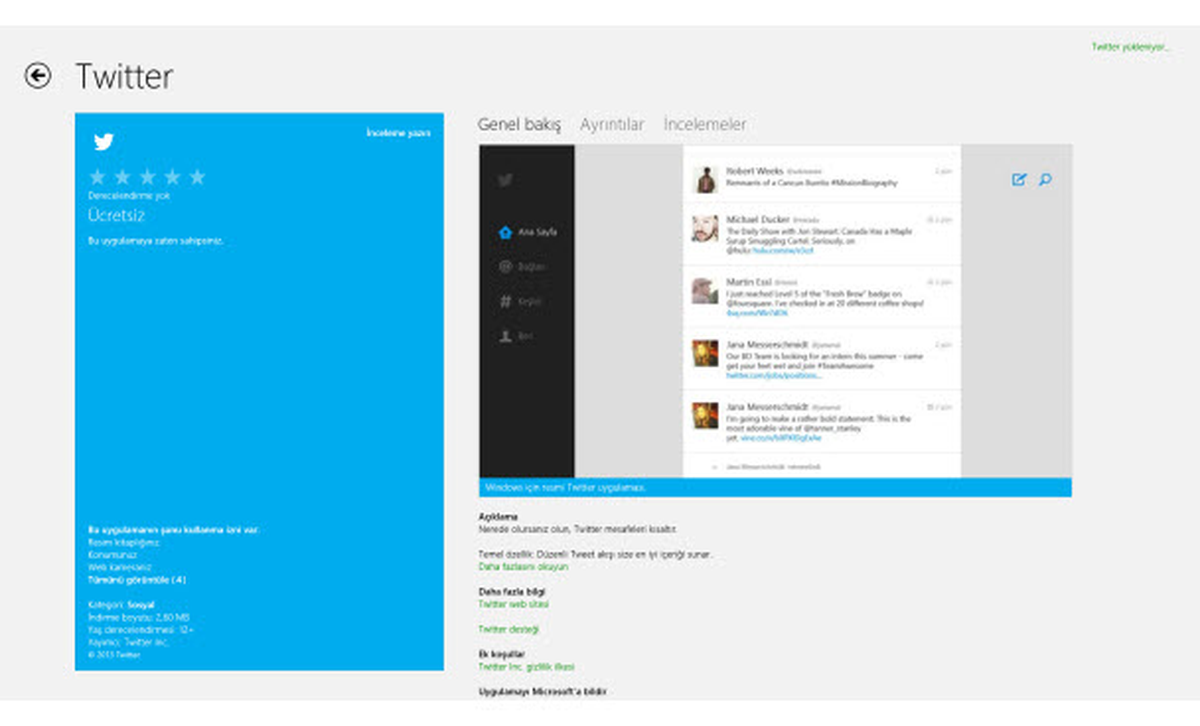Screen dimensions: 1200x726
Task: Click the Ana Sayfa home icon in preview
Action: pyautogui.click(x=505, y=232)
